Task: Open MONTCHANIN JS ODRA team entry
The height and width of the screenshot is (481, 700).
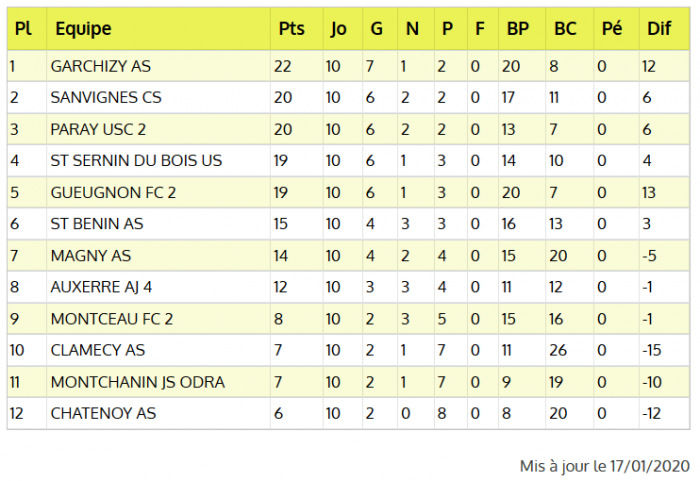Action: click(x=137, y=382)
